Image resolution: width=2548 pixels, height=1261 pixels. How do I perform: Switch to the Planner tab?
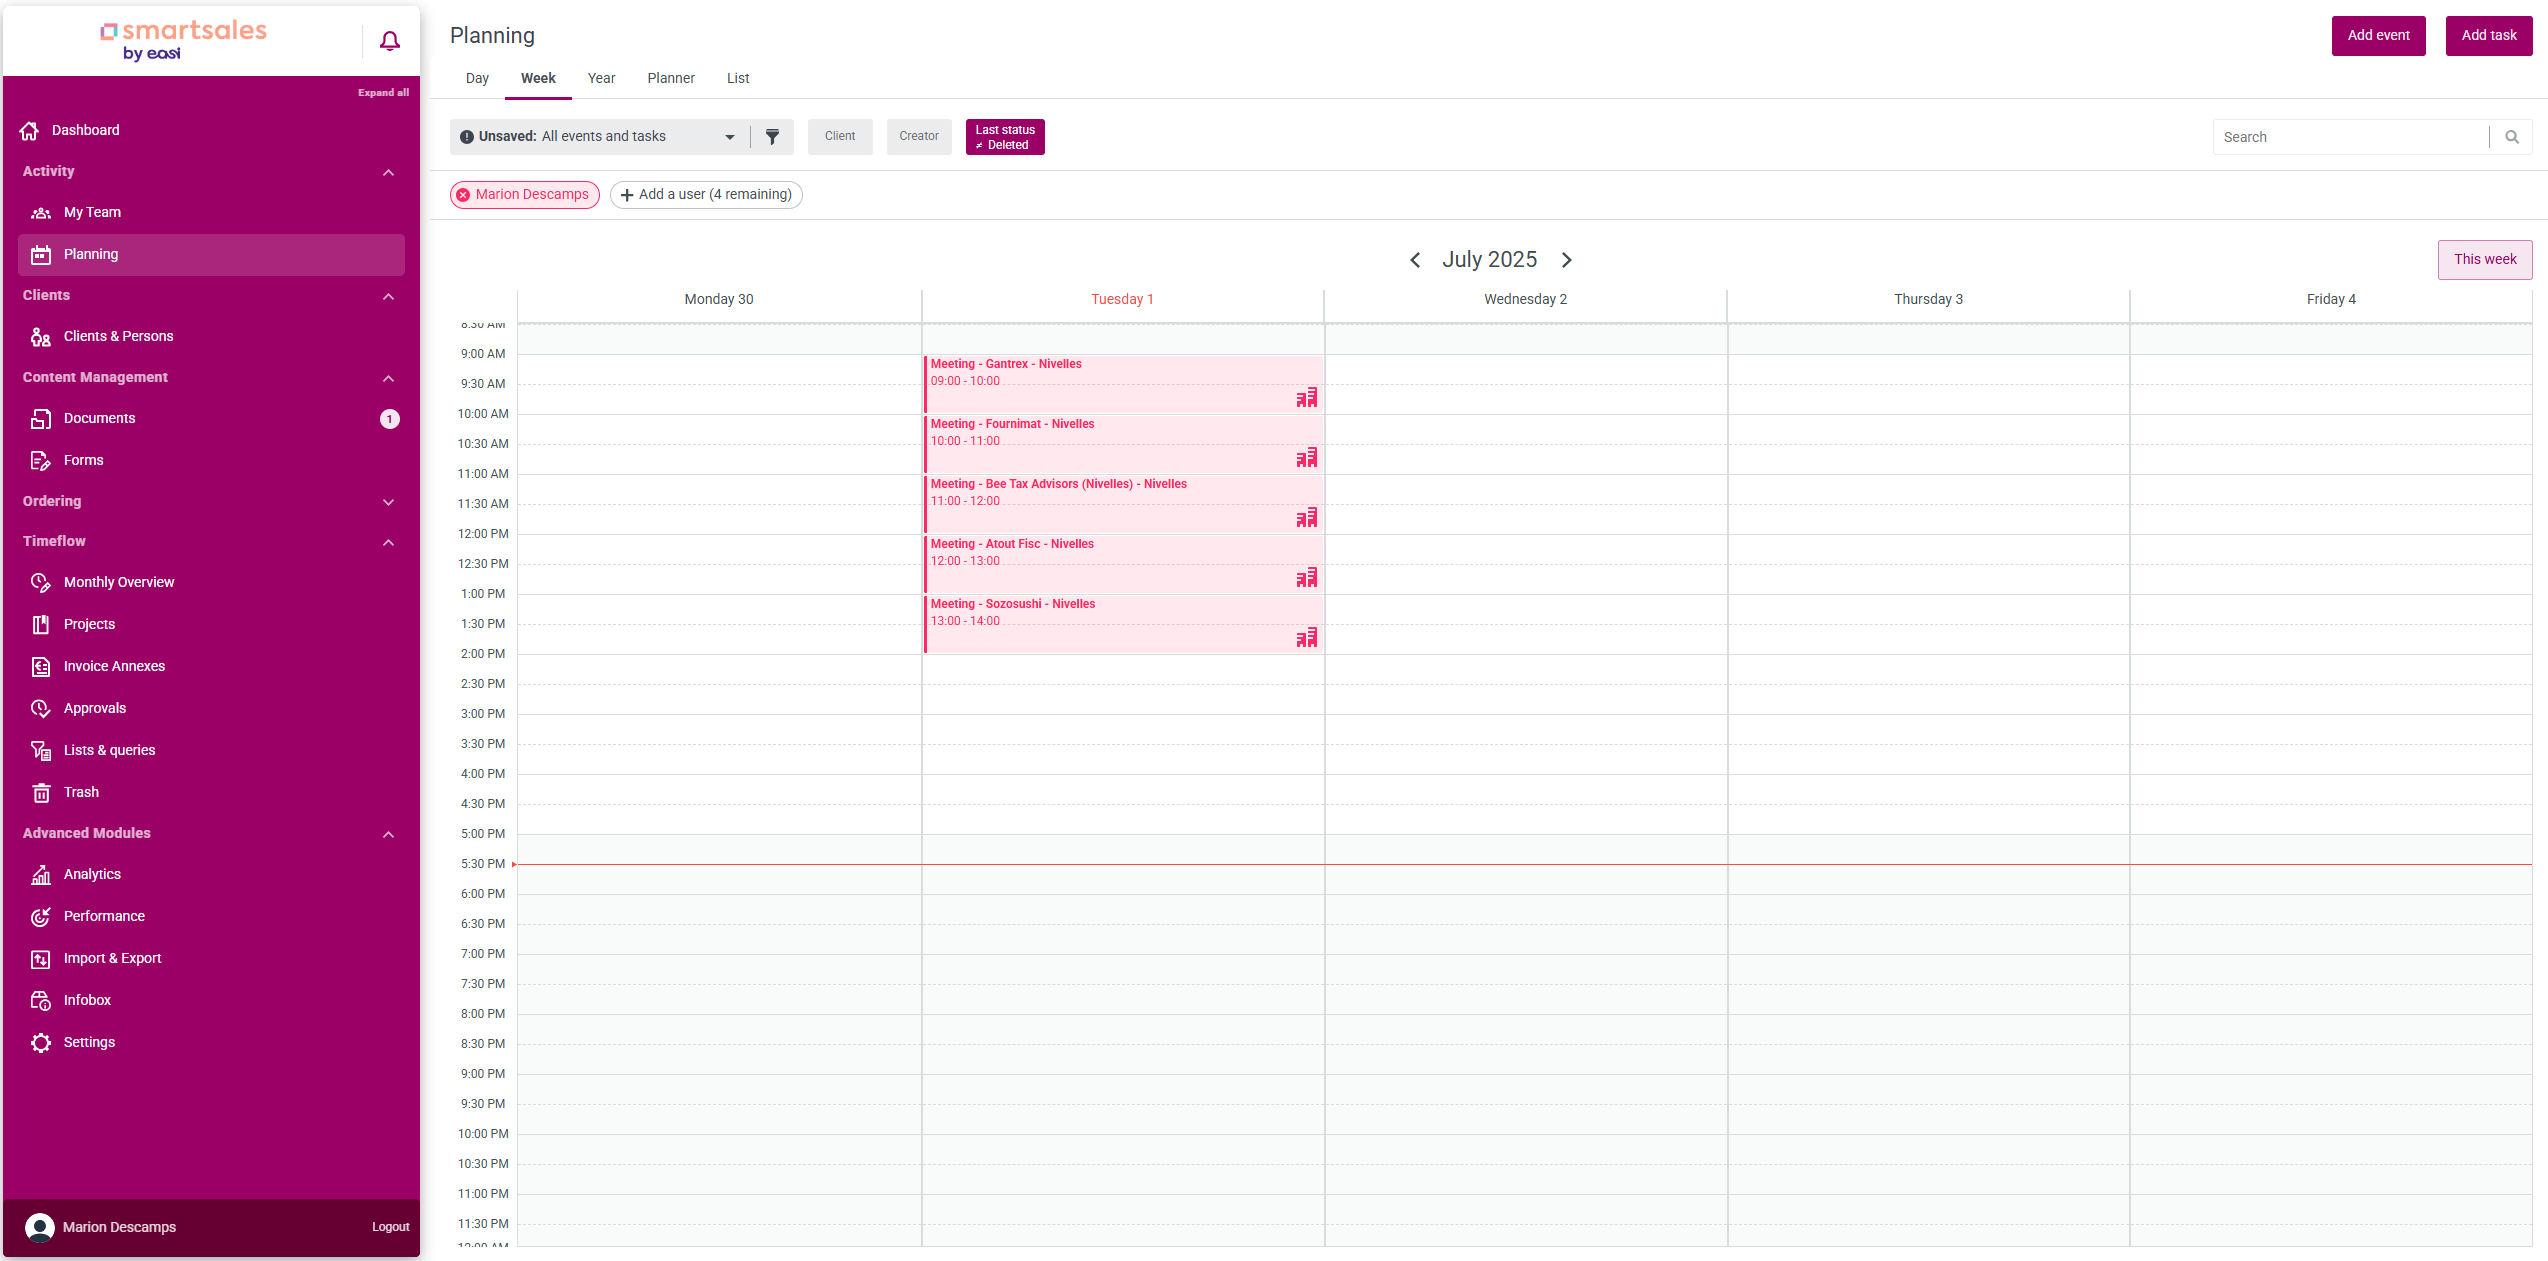click(x=671, y=78)
